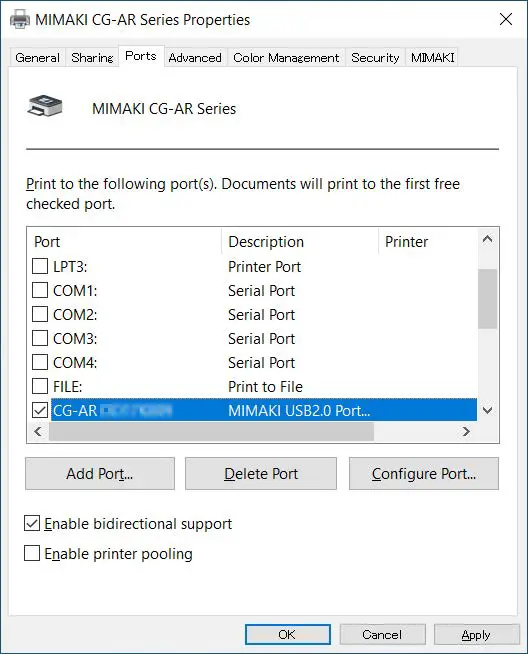Sort by the Description column header

point(300,241)
